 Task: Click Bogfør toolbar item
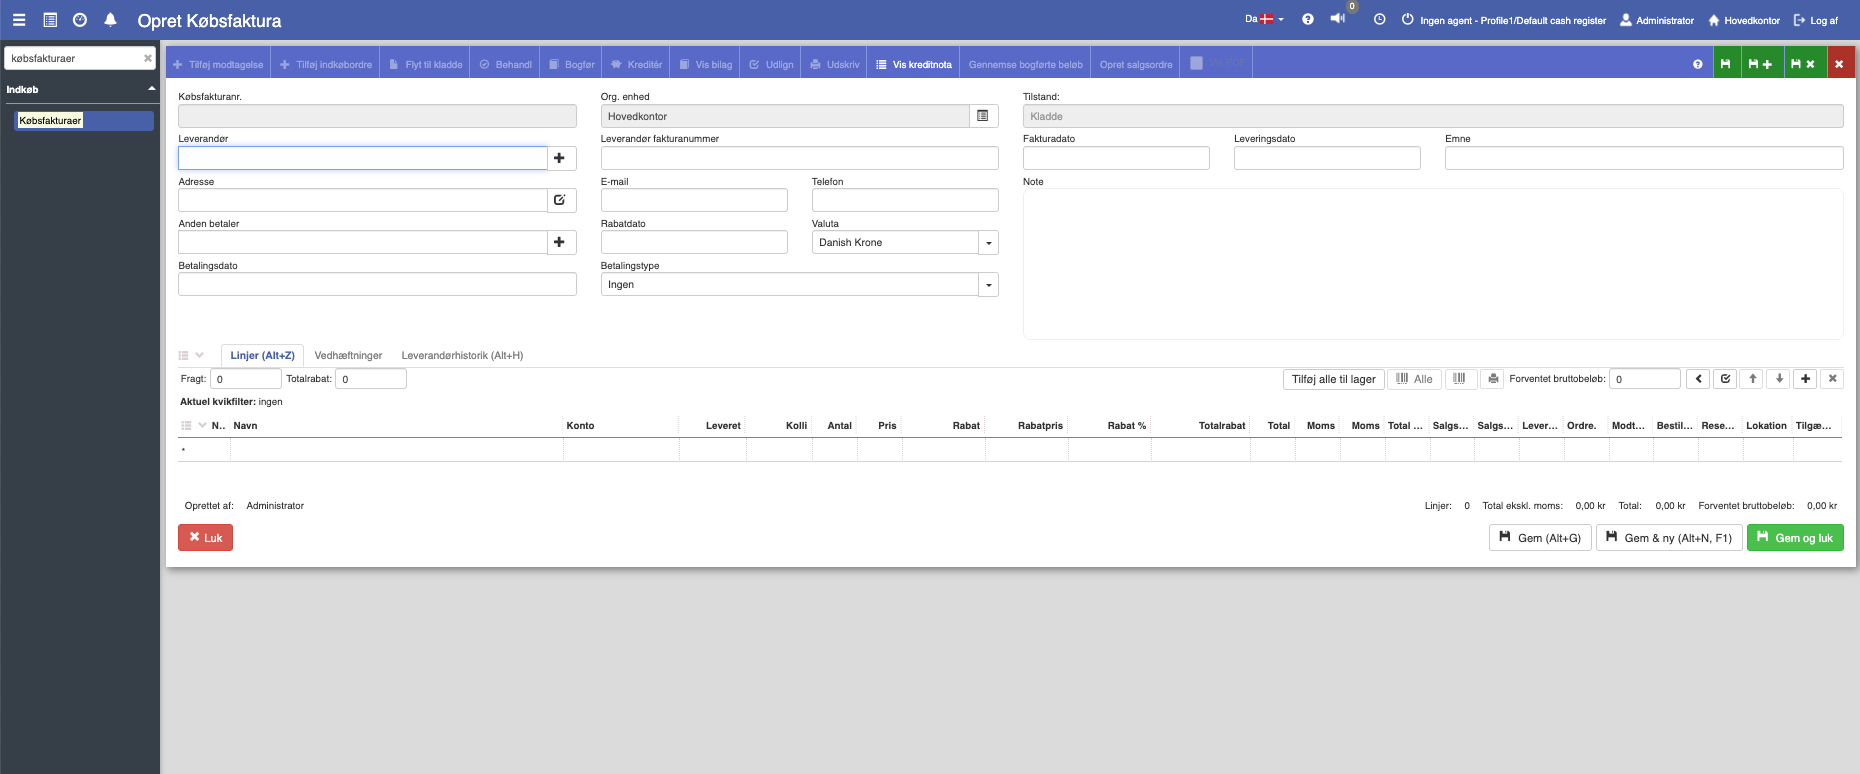(x=572, y=64)
